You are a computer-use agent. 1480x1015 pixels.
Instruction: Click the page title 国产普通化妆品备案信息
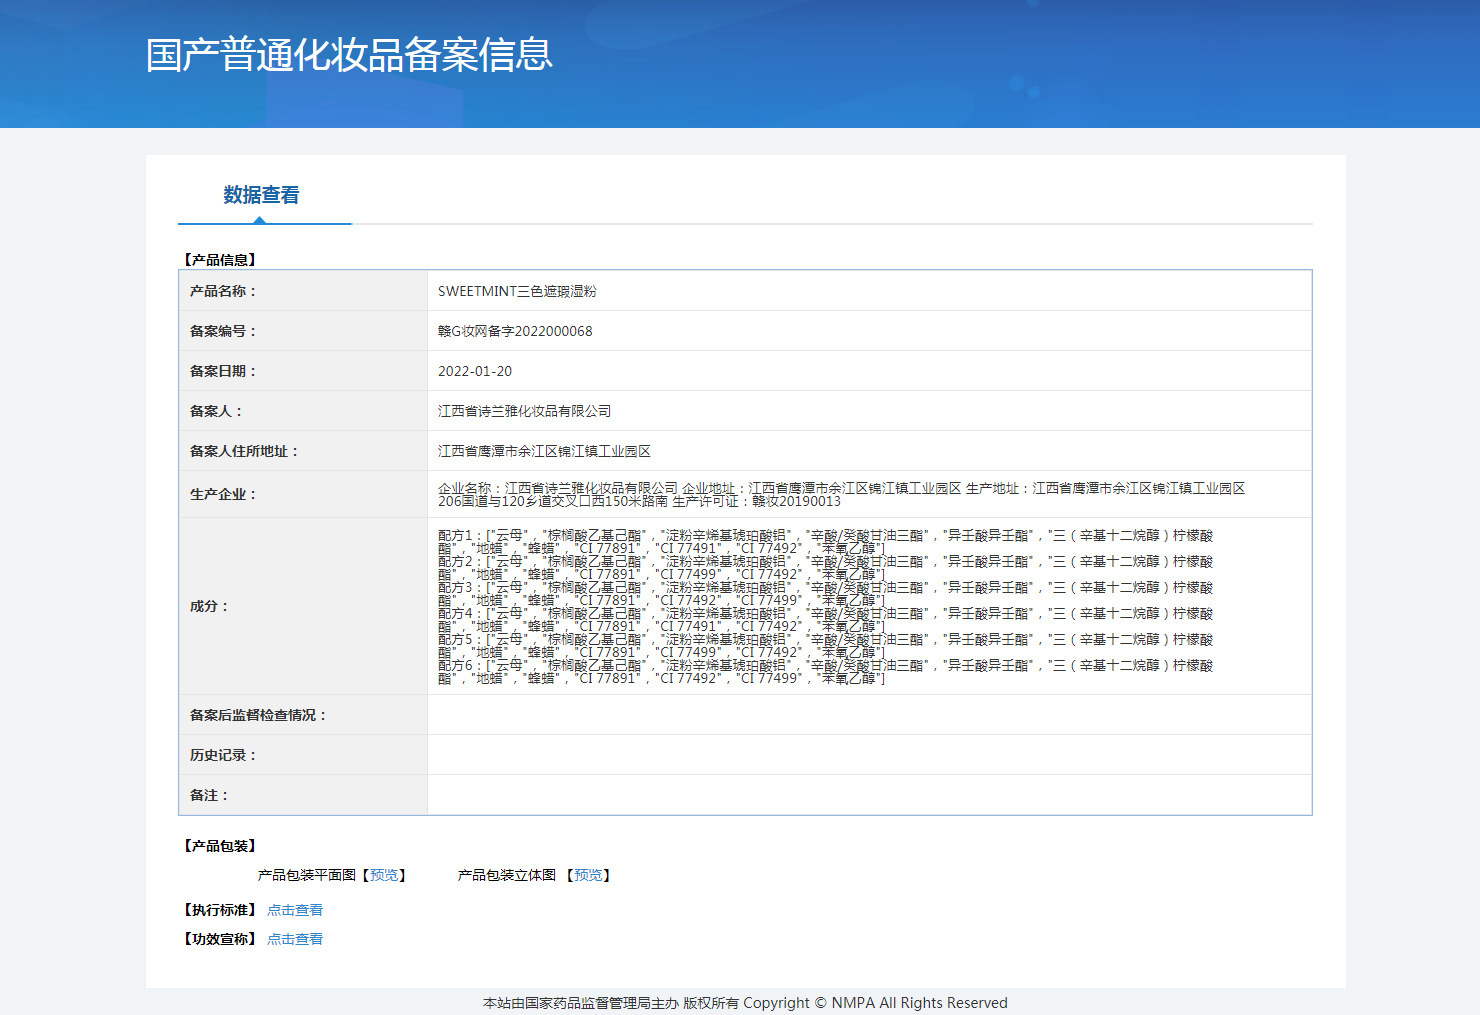[x=349, y=55]
